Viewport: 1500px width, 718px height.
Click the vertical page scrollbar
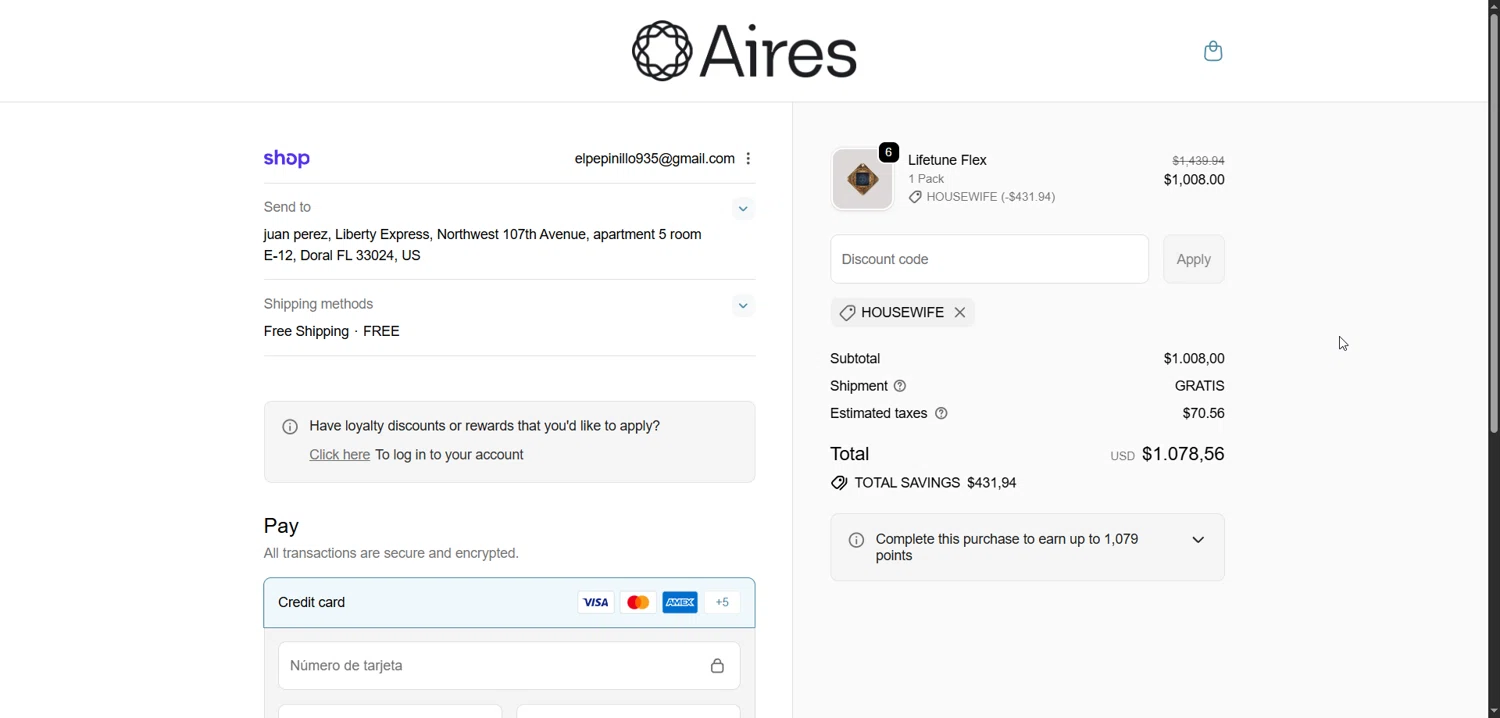coord(1493,225)
